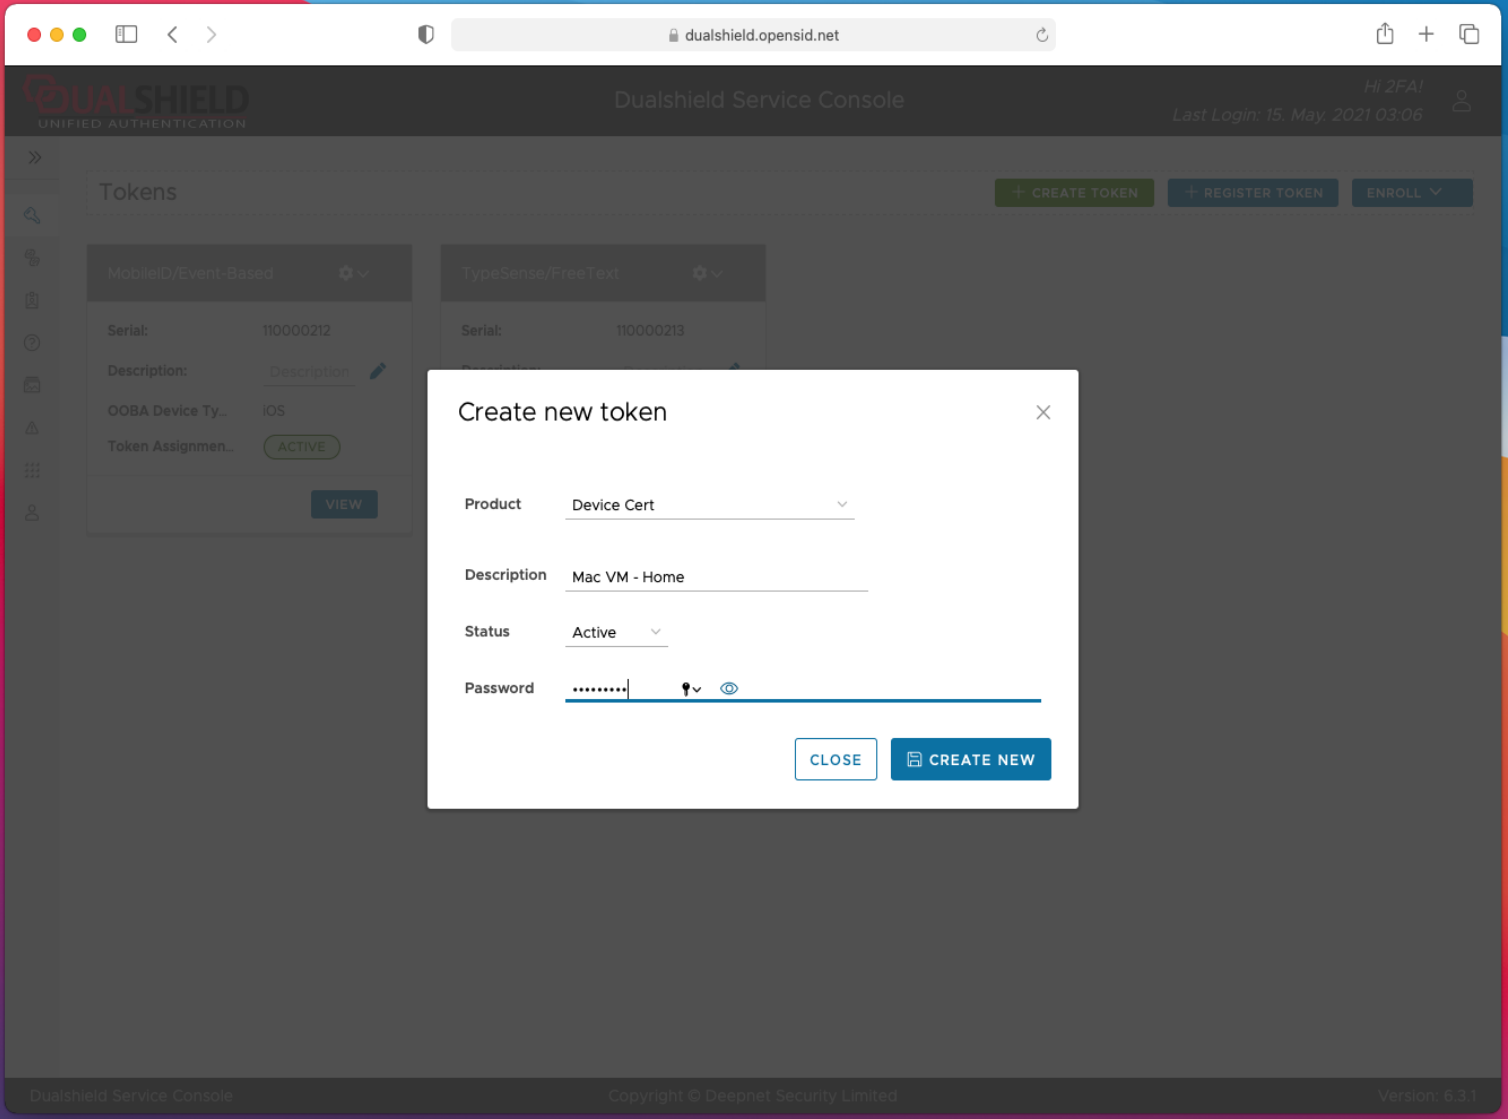Screen dimensions: 1508x1119
Task: Edit the Description field text
Action: 715,577
